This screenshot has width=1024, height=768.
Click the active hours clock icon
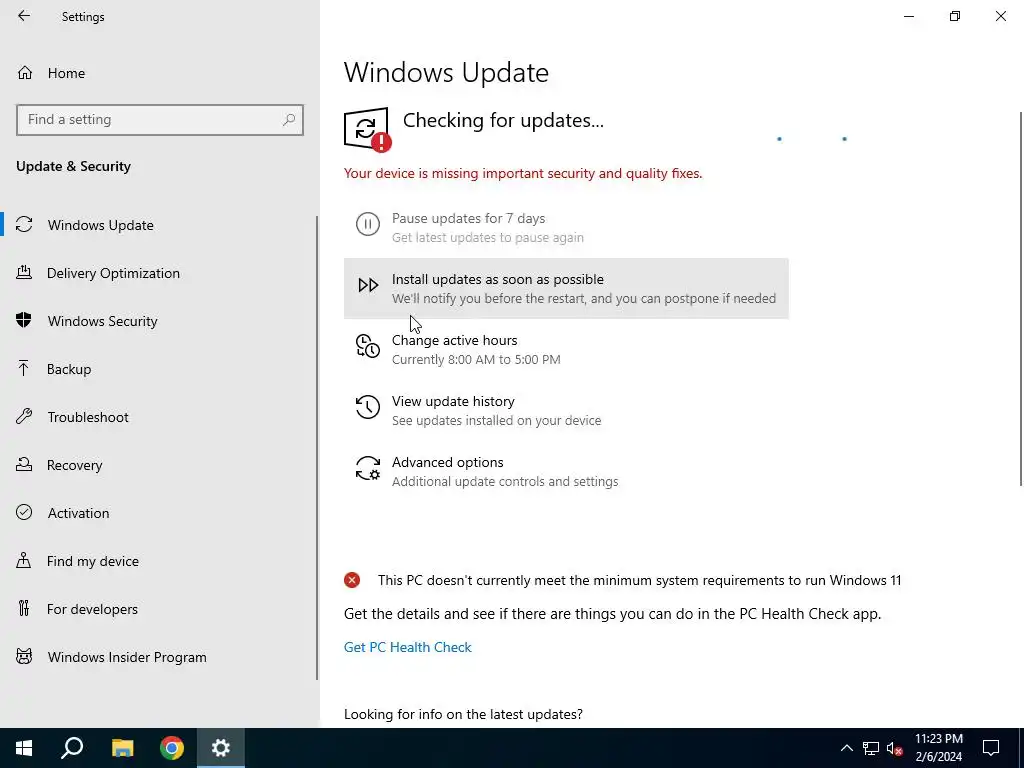pyautogui.click(x=368, y=346)
